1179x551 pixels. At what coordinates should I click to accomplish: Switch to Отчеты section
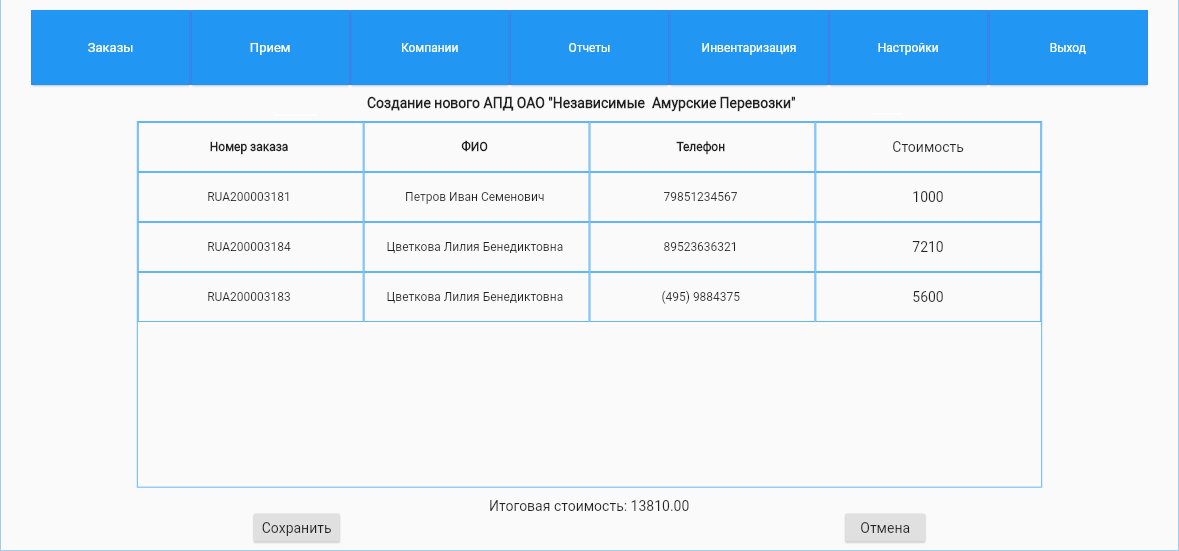pyautogui.click(x=589, y=47)
